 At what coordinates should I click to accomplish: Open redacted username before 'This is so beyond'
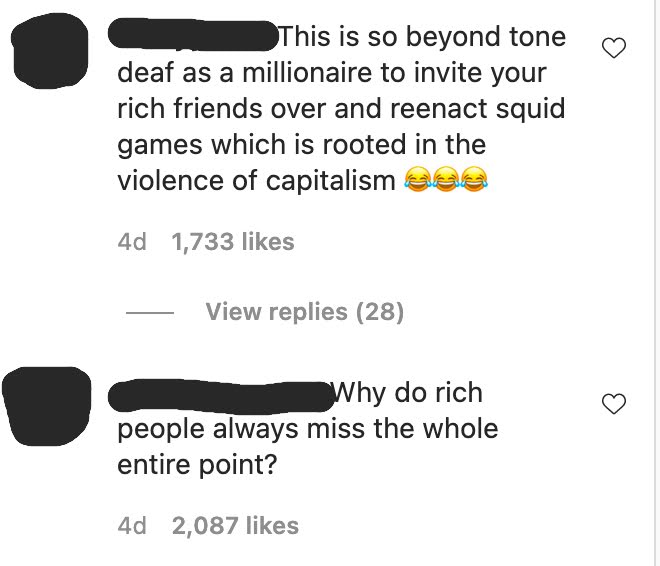[194, 35]
